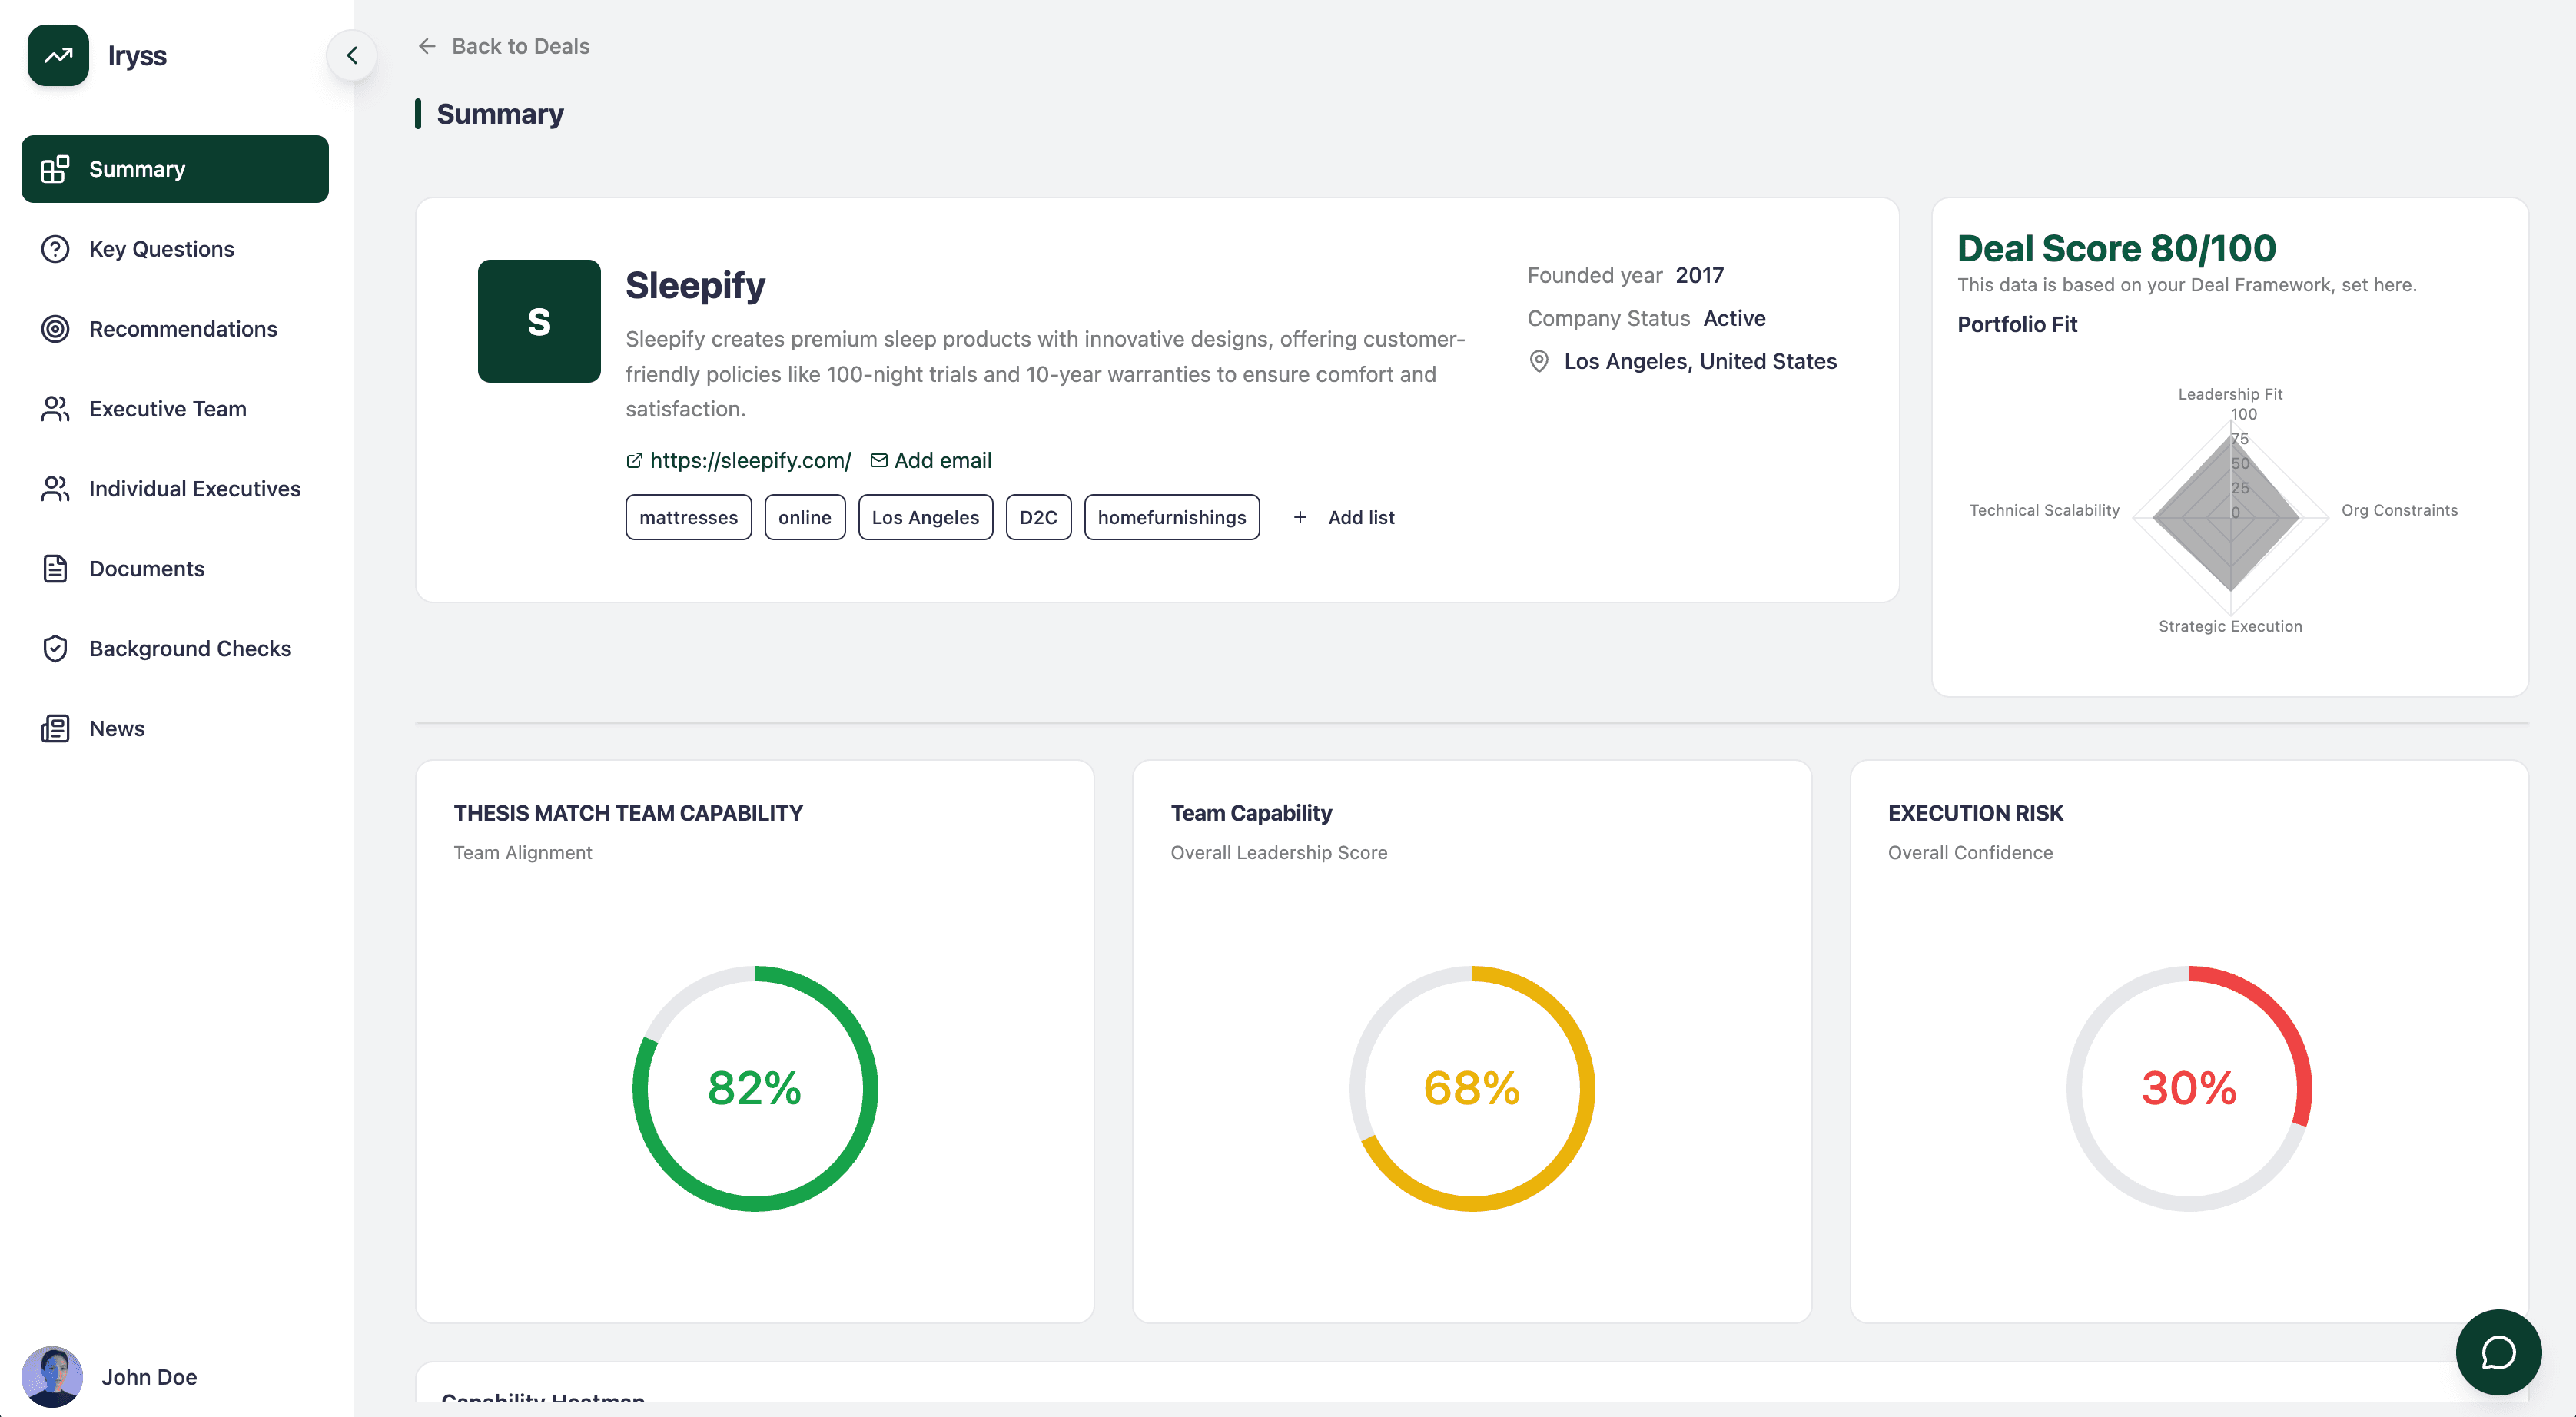The width and height of the screenshot is (2576, 1417).
Task: Open Documents using the document icon
Action: pos(54,568)
